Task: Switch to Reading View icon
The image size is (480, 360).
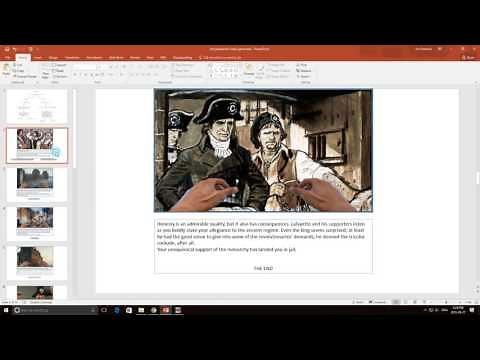Action: (x=415, y=302)
